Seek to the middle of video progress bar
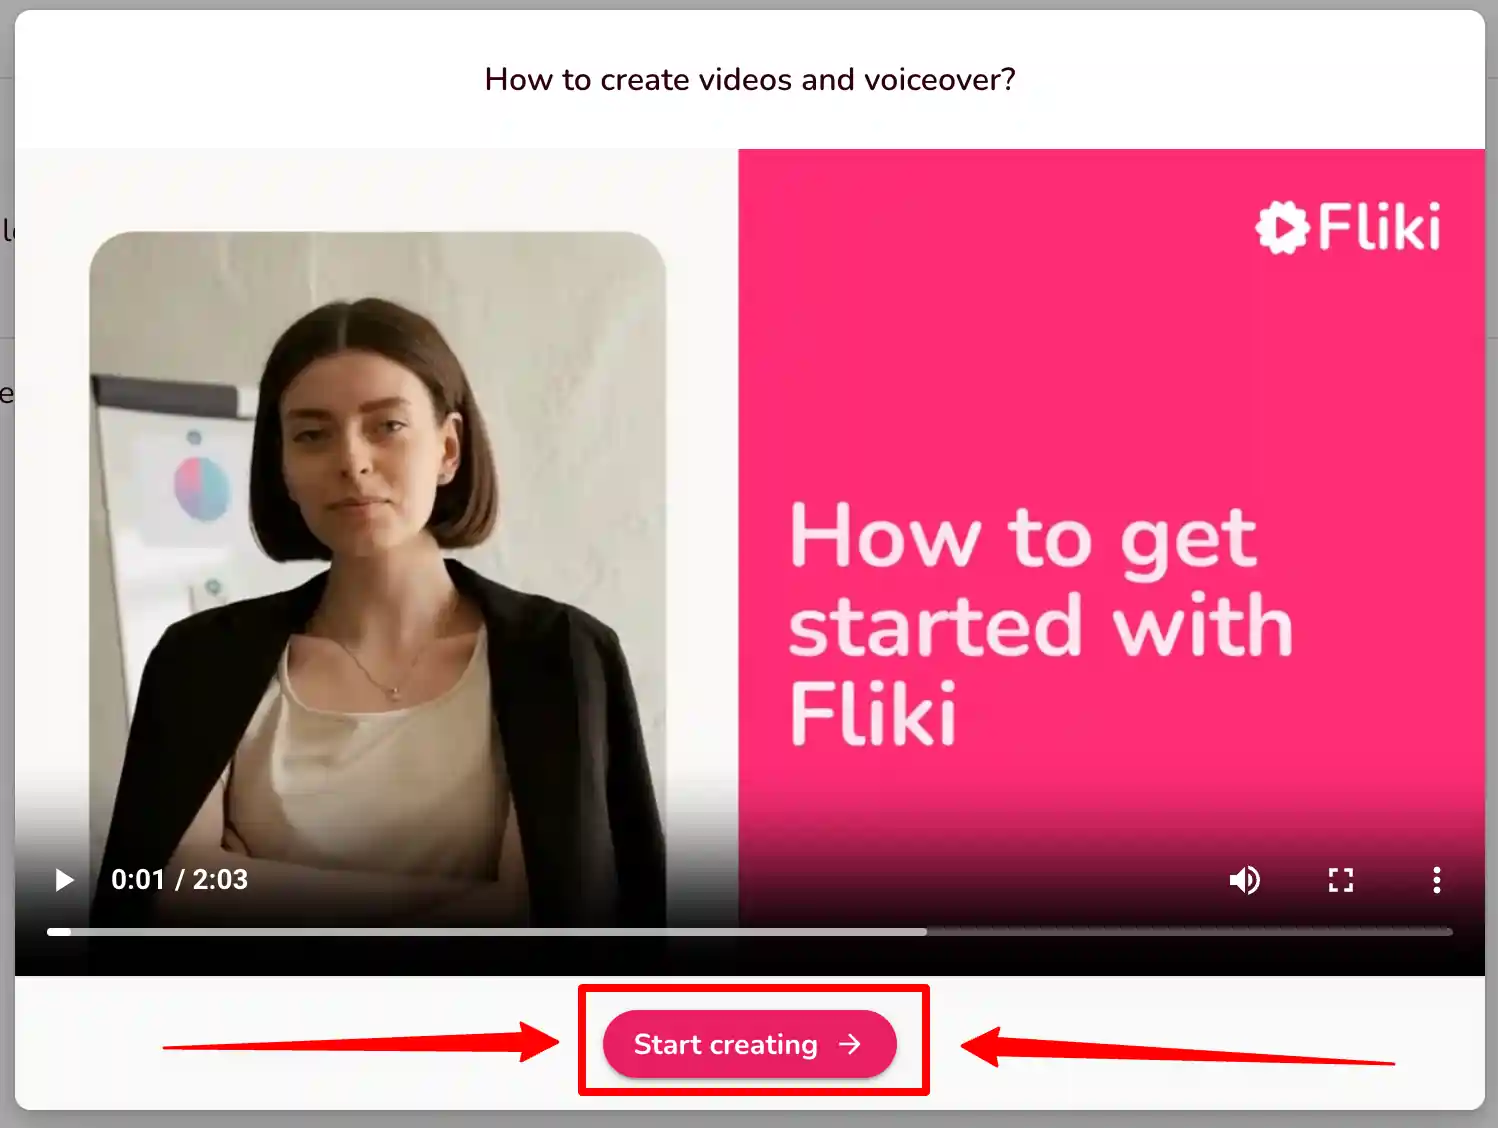The height and width of the screenshot is (1128, 1498). click(x=750, y=932)
